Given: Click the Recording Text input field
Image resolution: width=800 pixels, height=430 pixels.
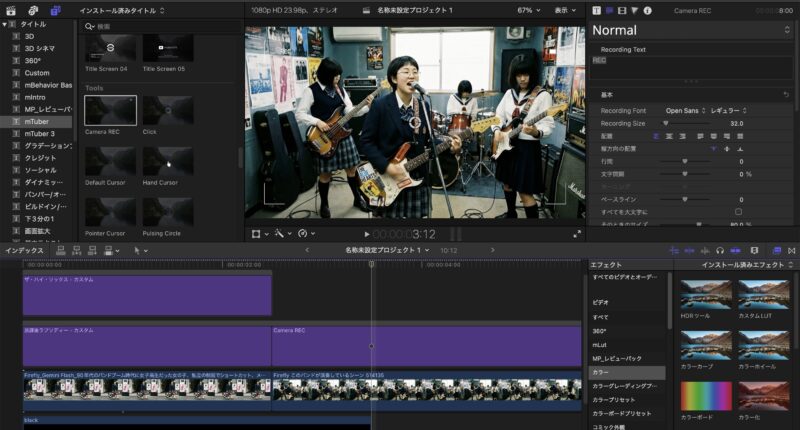Looking at the screenshot, I should tap(691, 67).
